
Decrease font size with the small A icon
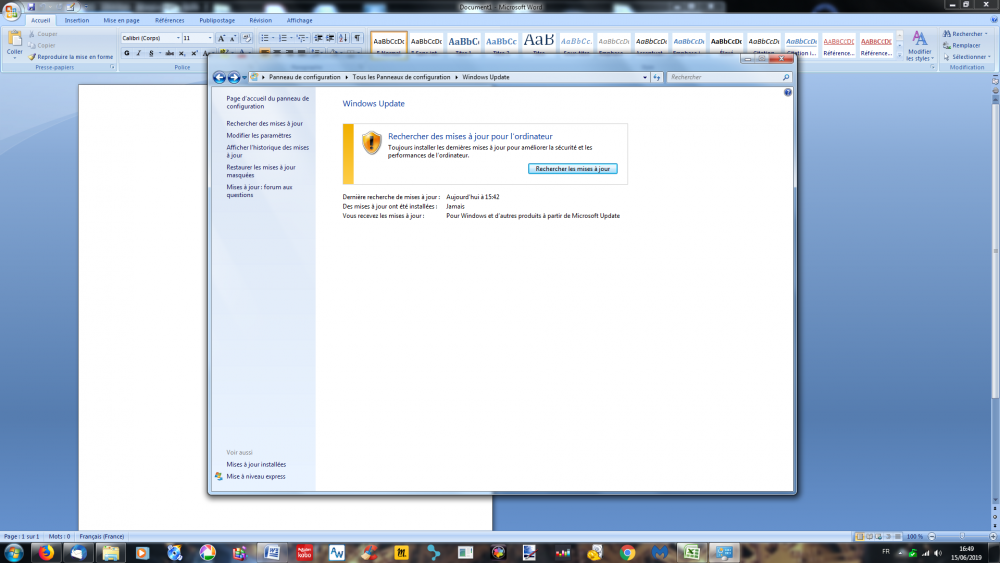[233, 38]
